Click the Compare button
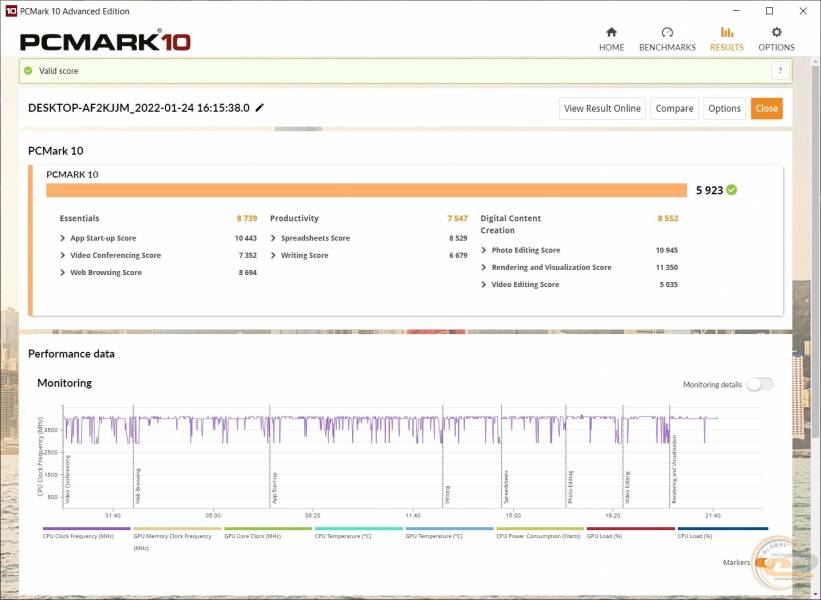The width and height of the screenshot is (821, 600). pos(674,108)
